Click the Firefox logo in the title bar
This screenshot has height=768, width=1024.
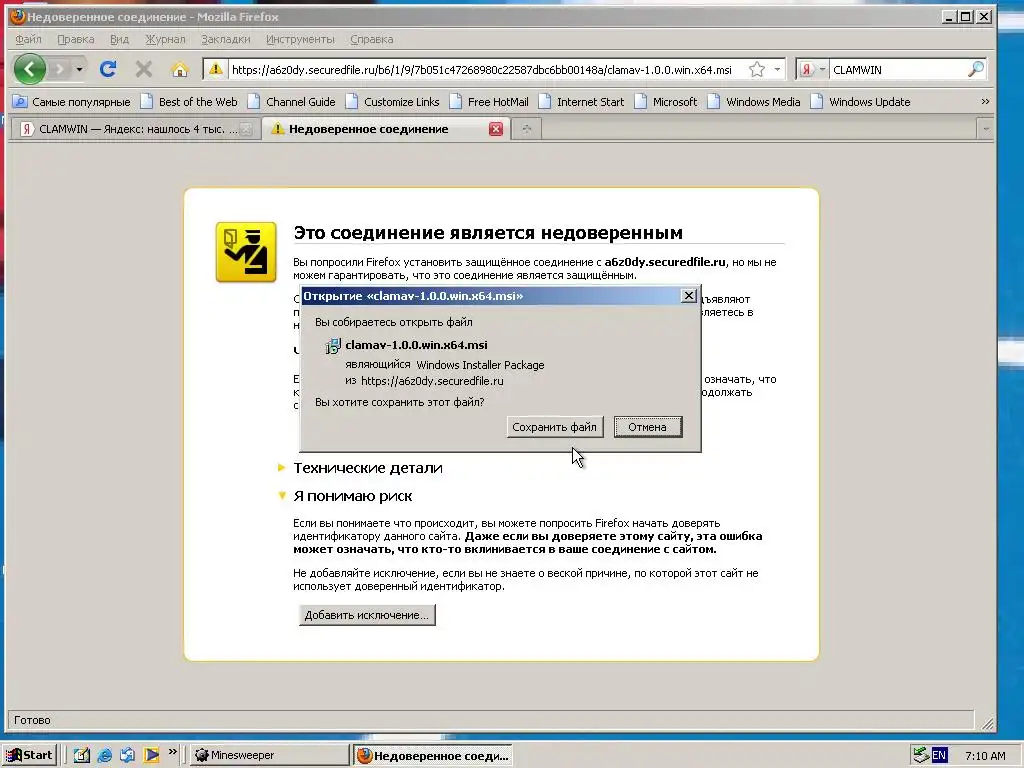pyautogui.click(x=18, y=16)
